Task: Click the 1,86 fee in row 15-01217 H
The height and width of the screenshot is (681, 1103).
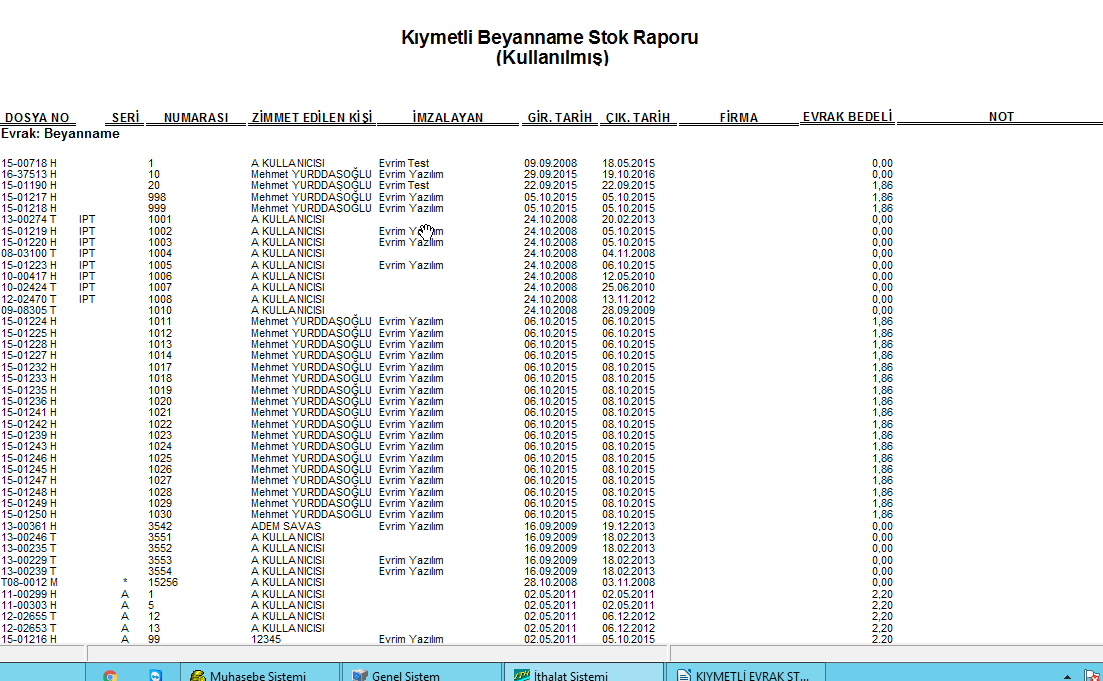Action: coord(882,198)
